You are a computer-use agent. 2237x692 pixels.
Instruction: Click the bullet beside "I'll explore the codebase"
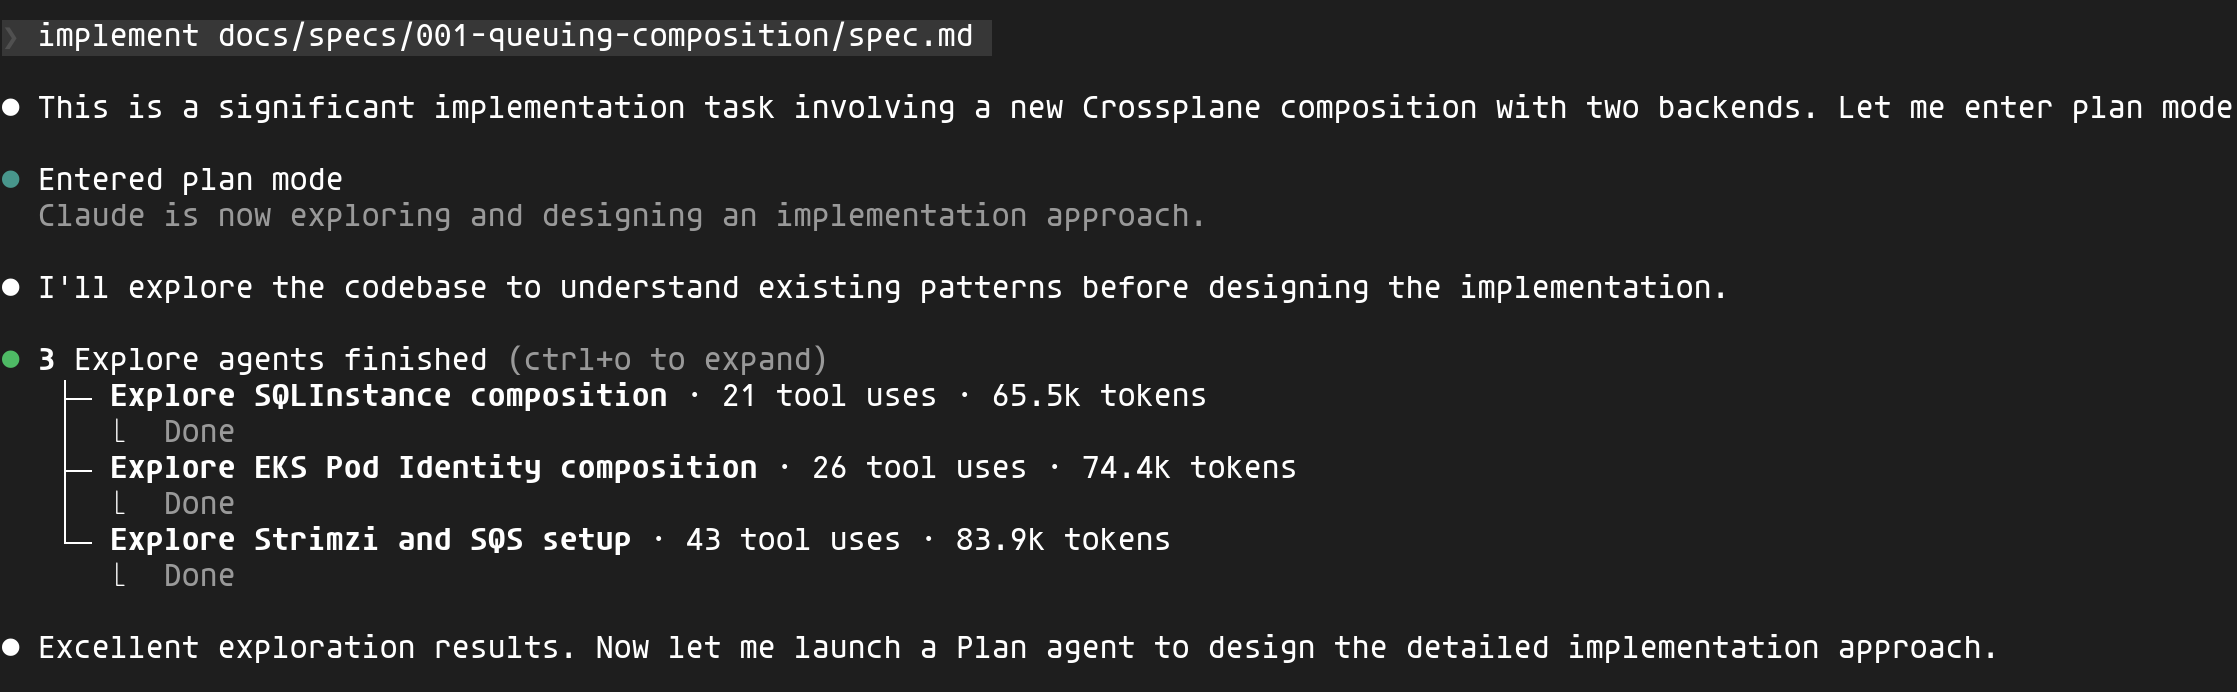(x=11, y=288)
